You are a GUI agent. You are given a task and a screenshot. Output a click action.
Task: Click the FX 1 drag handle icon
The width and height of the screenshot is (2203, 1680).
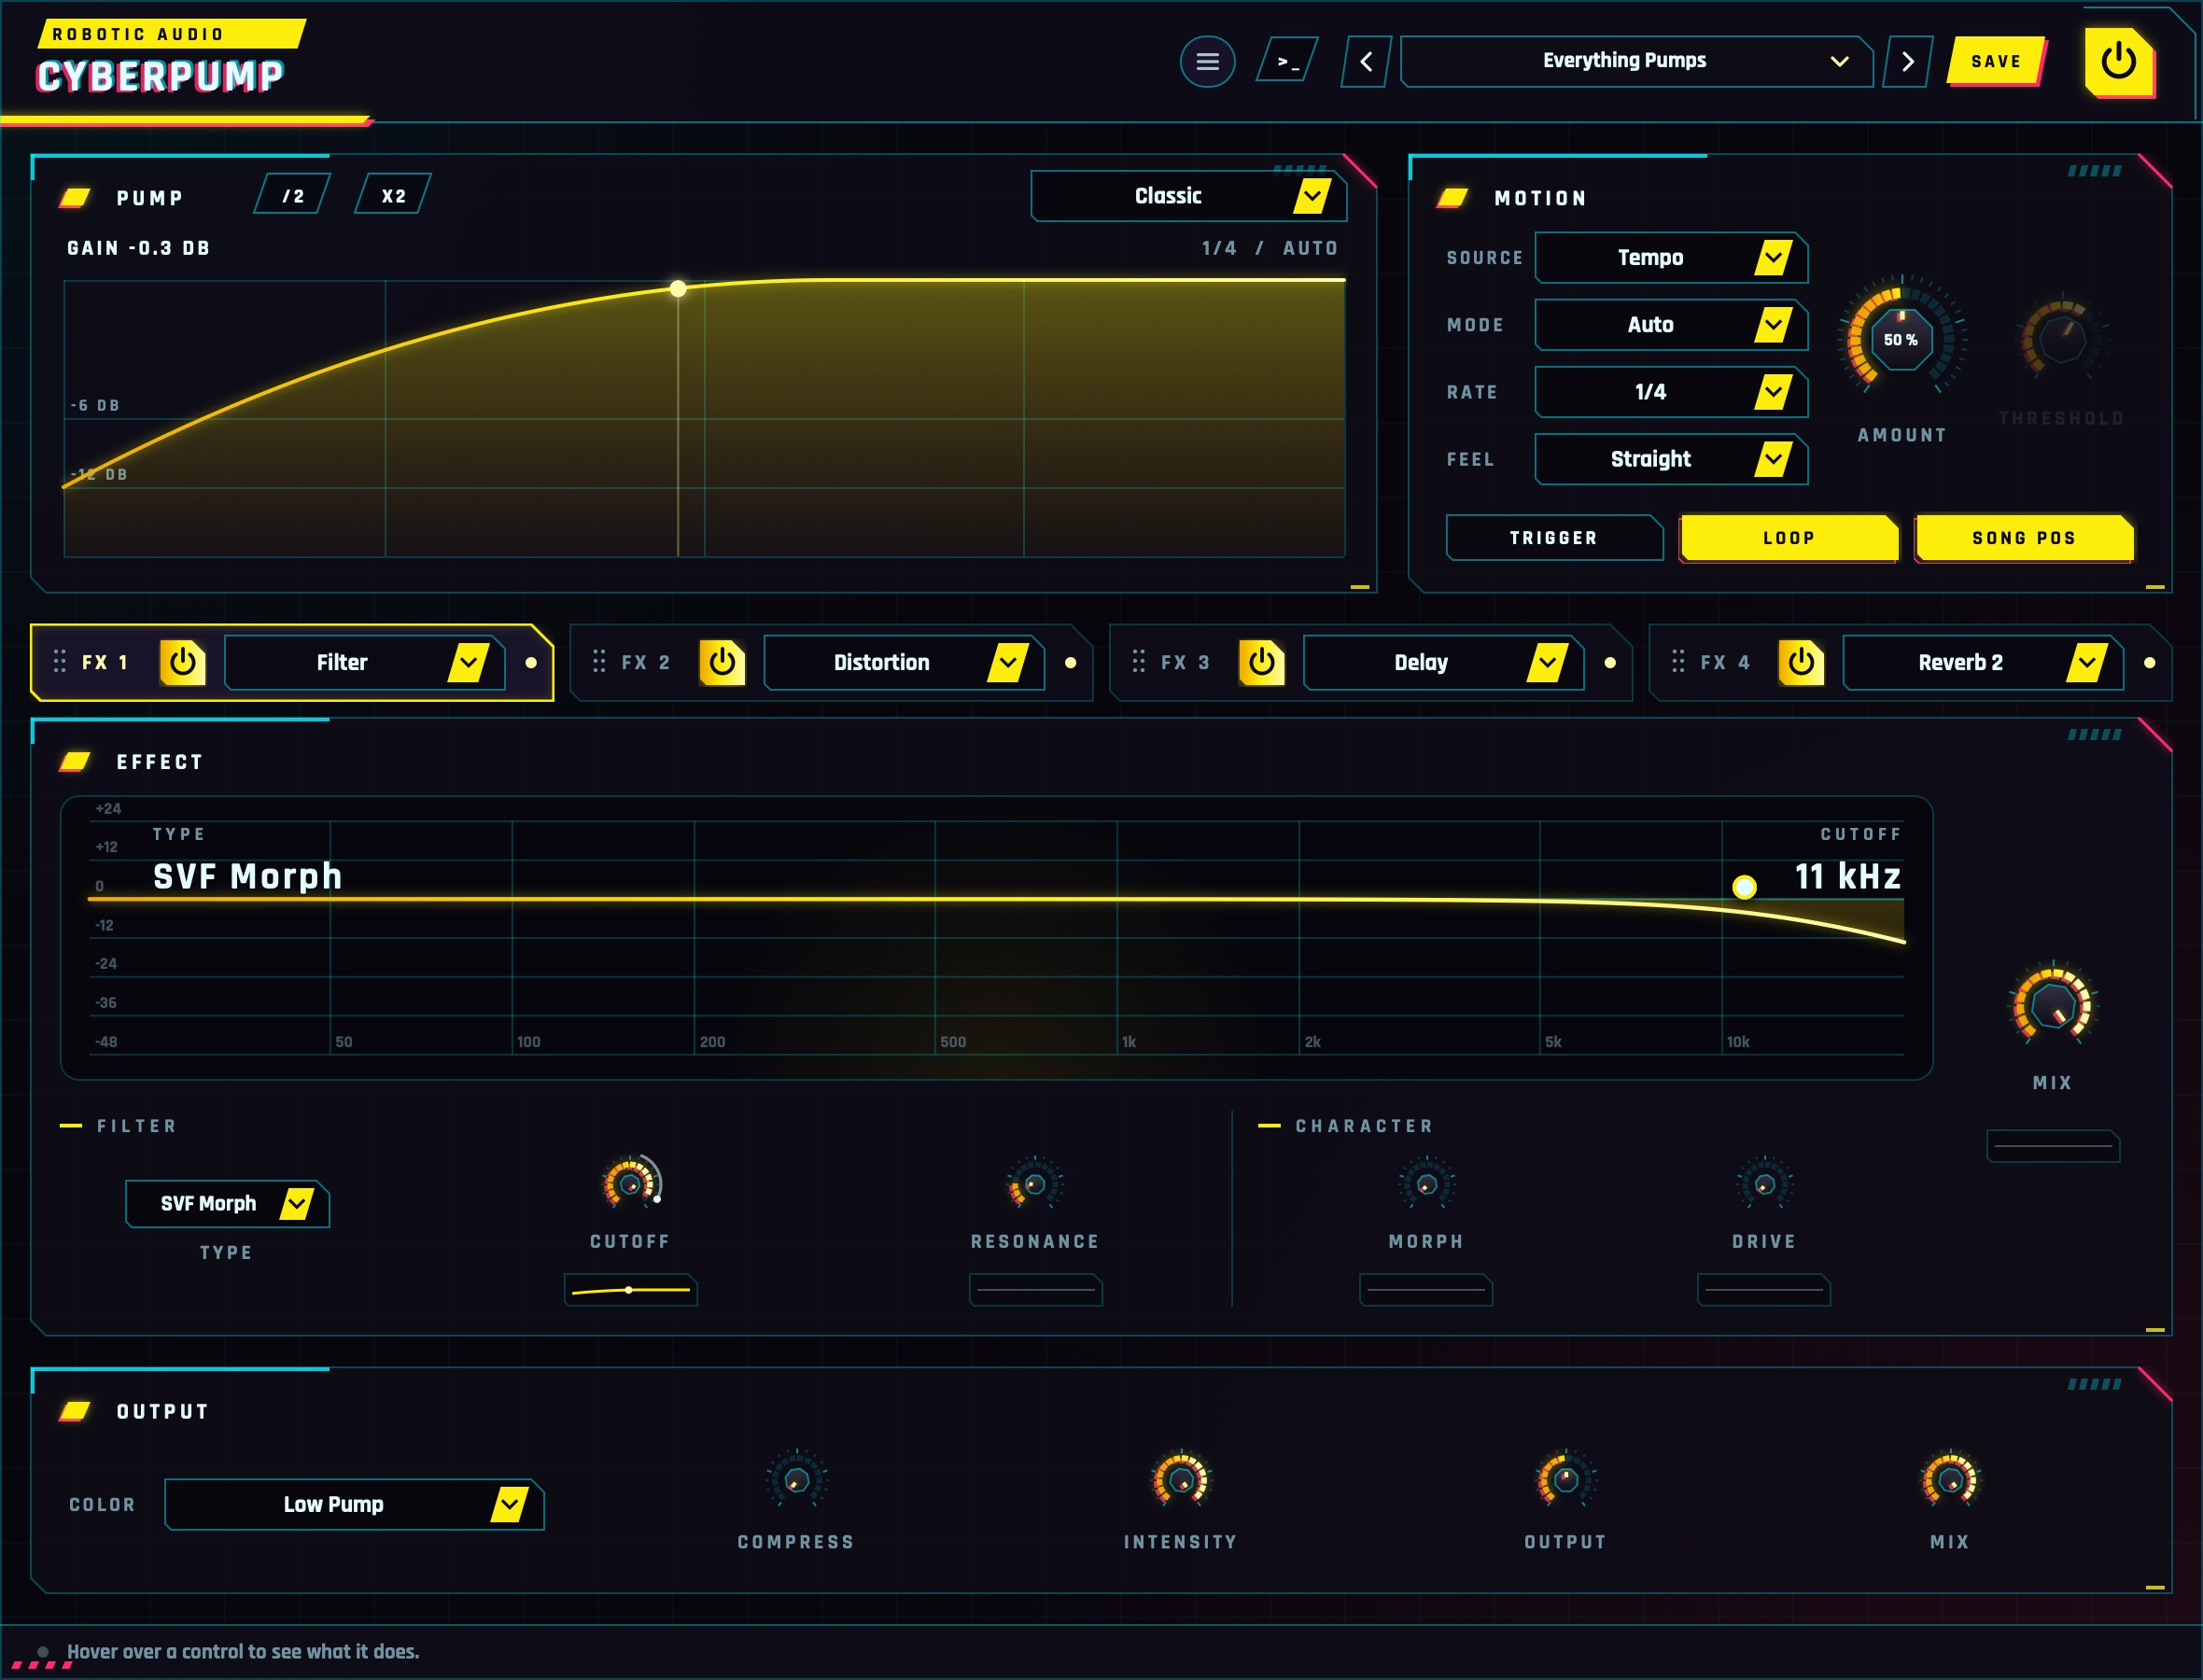(x=59, y=661)
